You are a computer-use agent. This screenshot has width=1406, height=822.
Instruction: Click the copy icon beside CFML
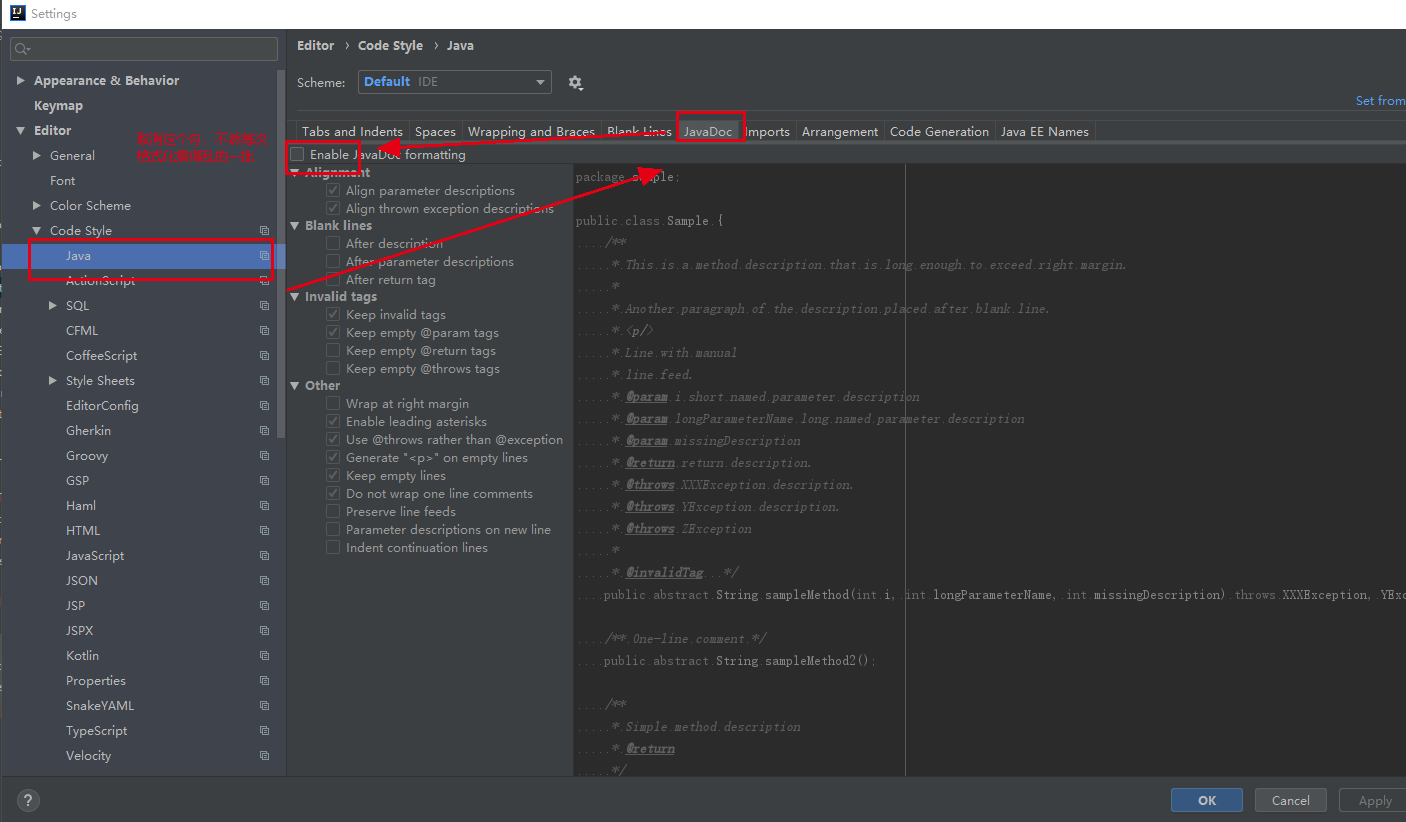coord(264,331)
